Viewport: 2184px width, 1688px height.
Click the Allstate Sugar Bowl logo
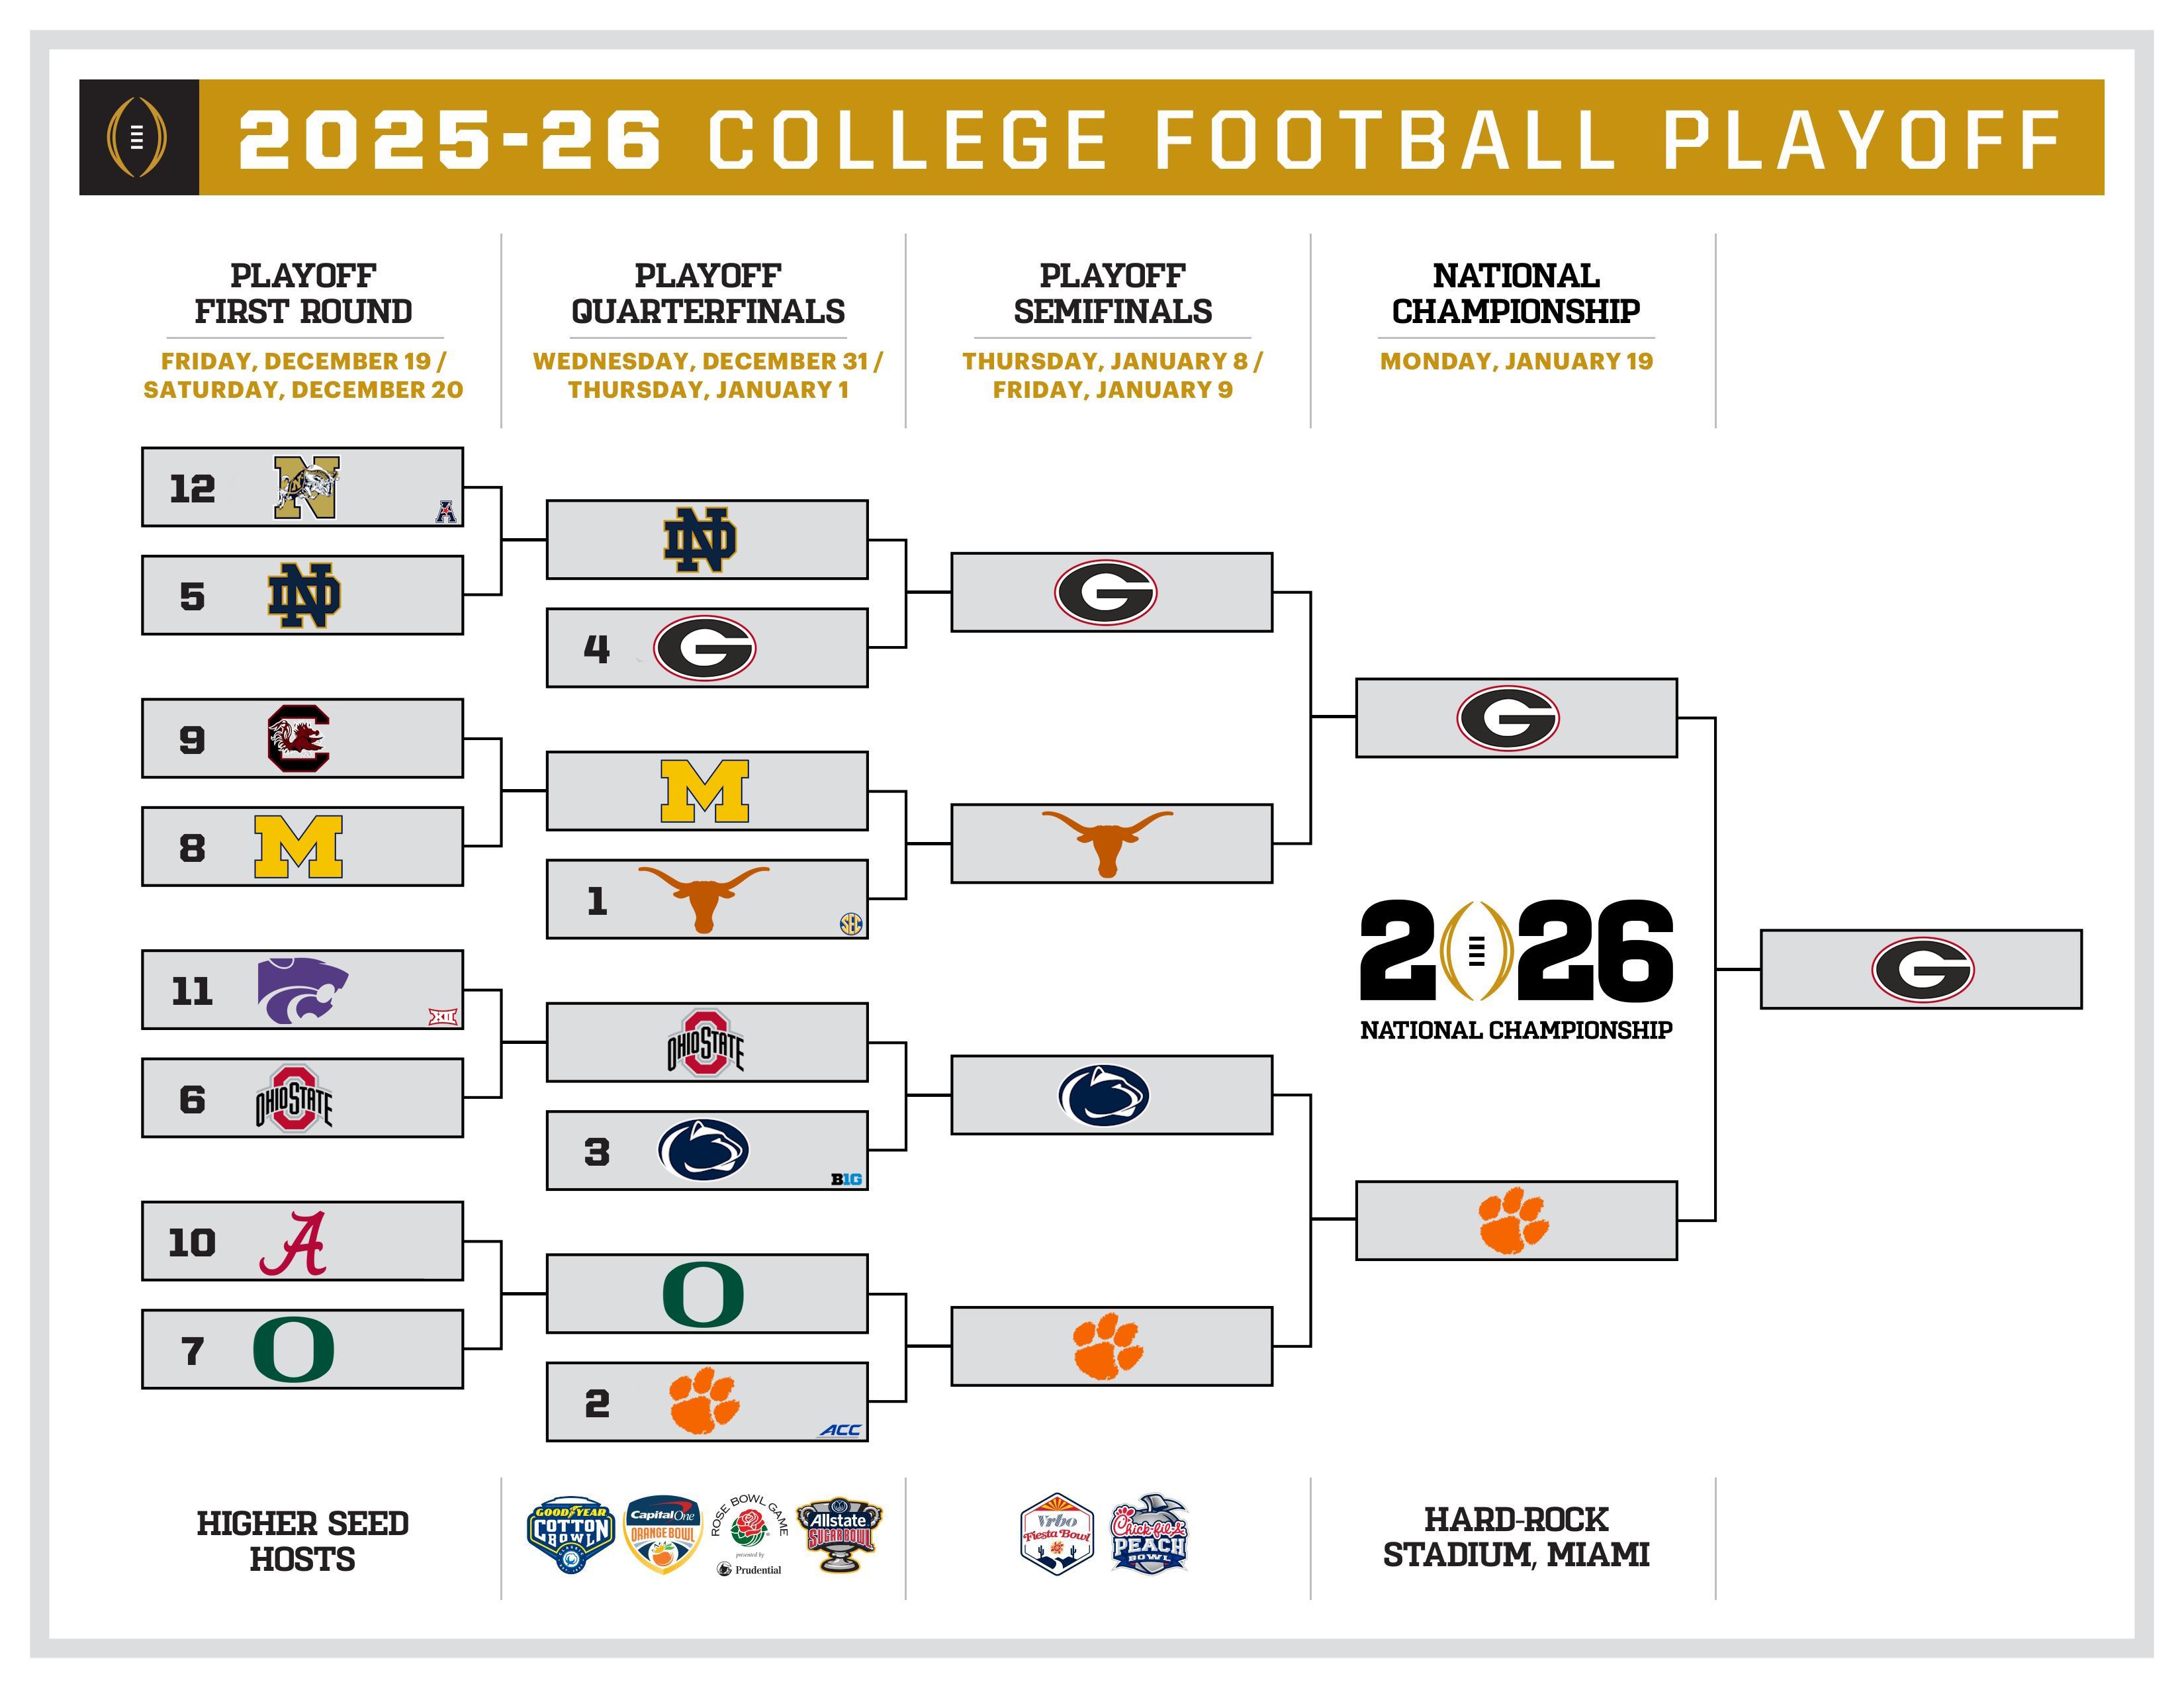[839, 1535]
